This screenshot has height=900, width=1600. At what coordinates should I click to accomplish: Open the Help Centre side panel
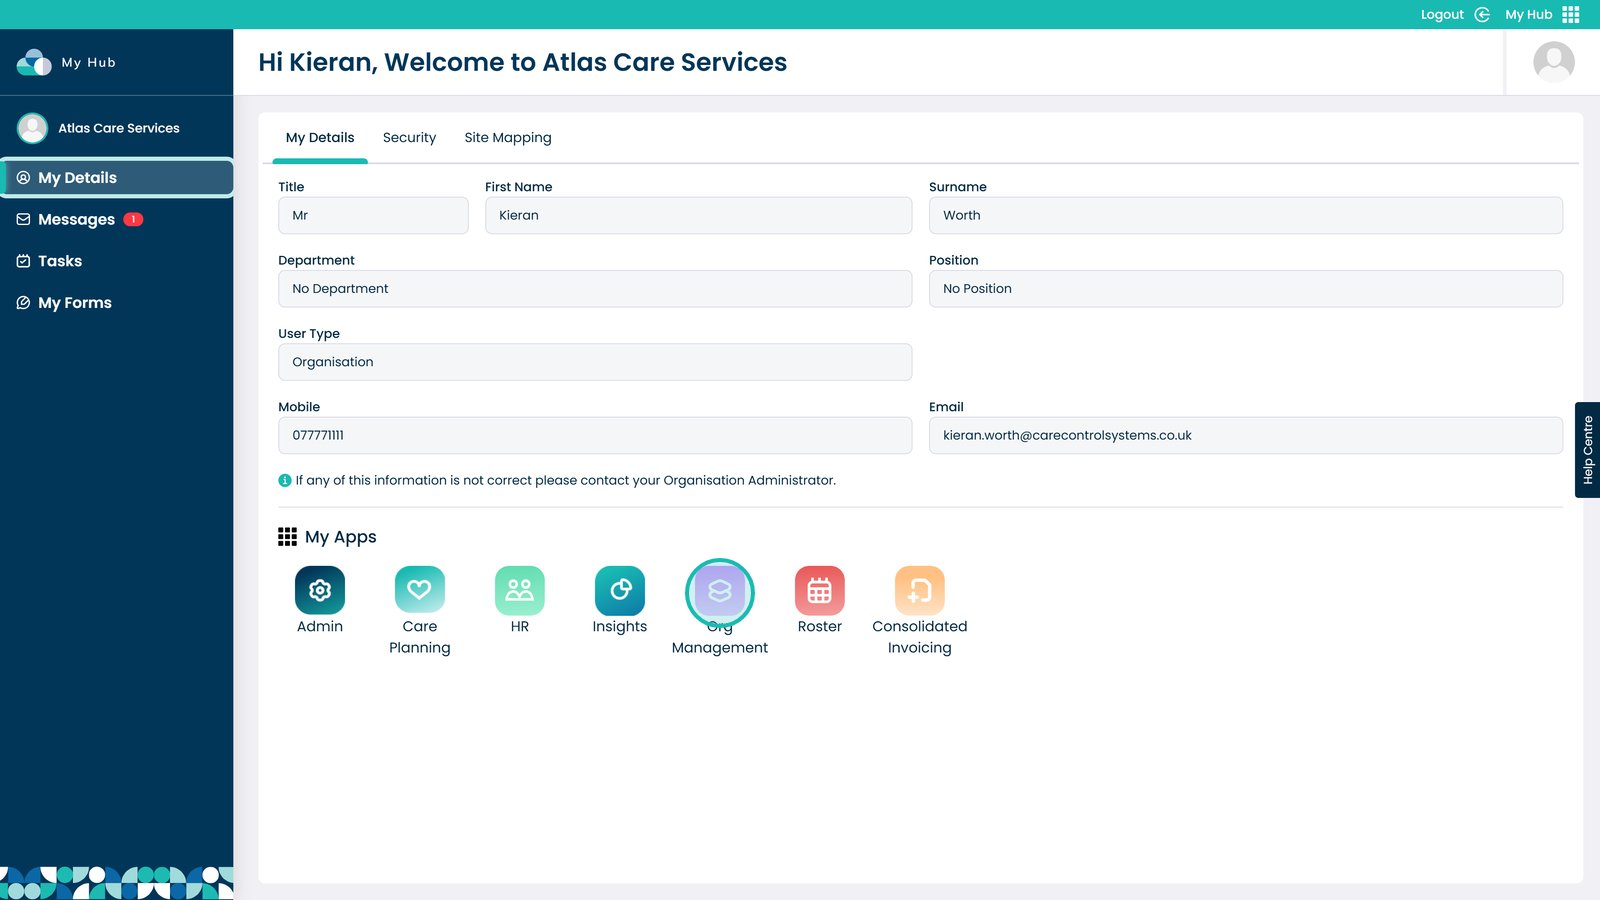[x=1587, y=450]
